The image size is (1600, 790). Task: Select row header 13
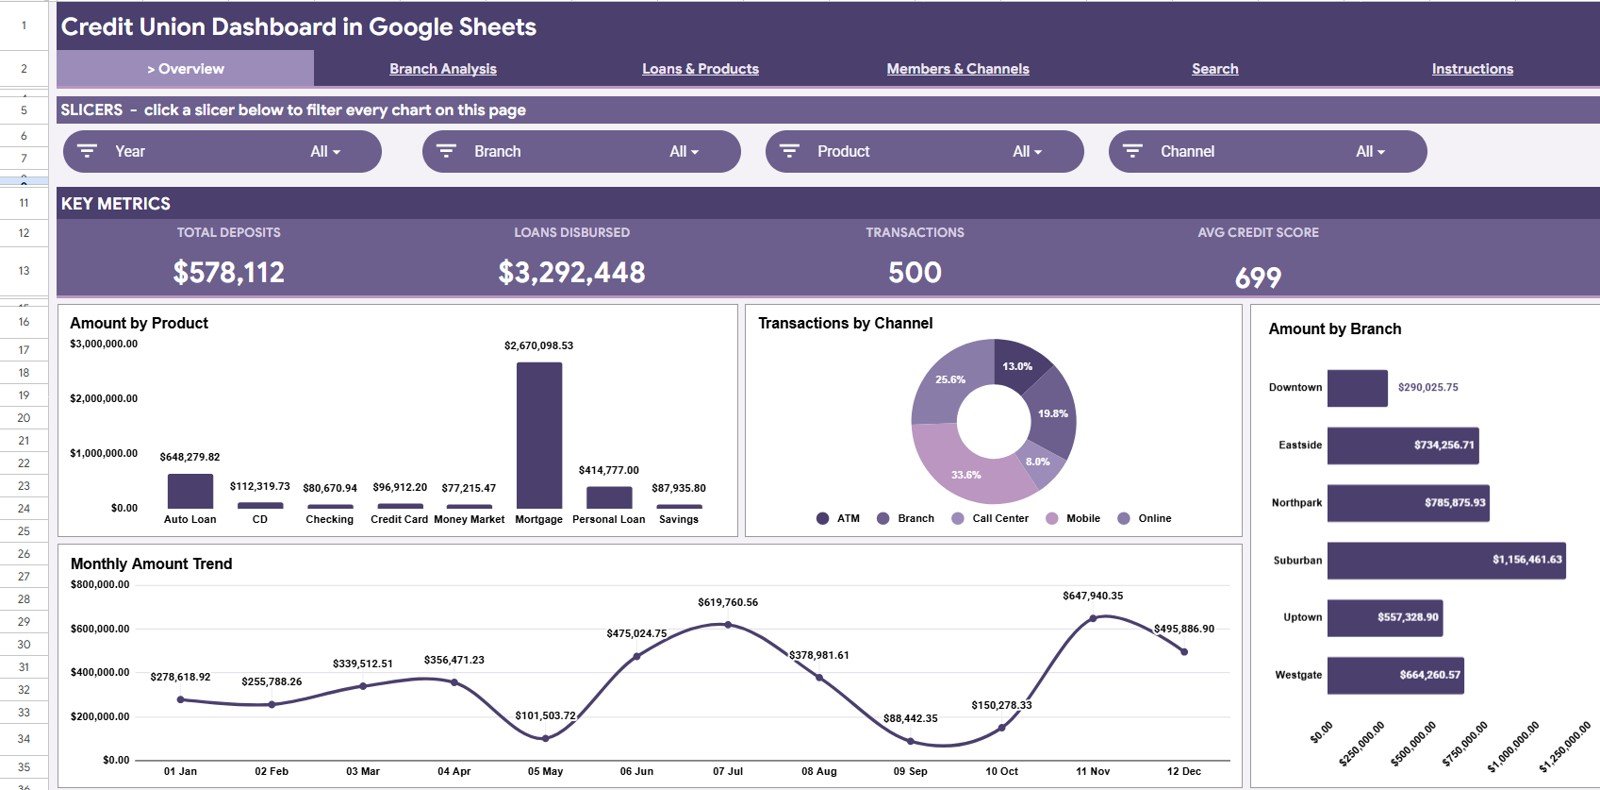coord(24,271)
